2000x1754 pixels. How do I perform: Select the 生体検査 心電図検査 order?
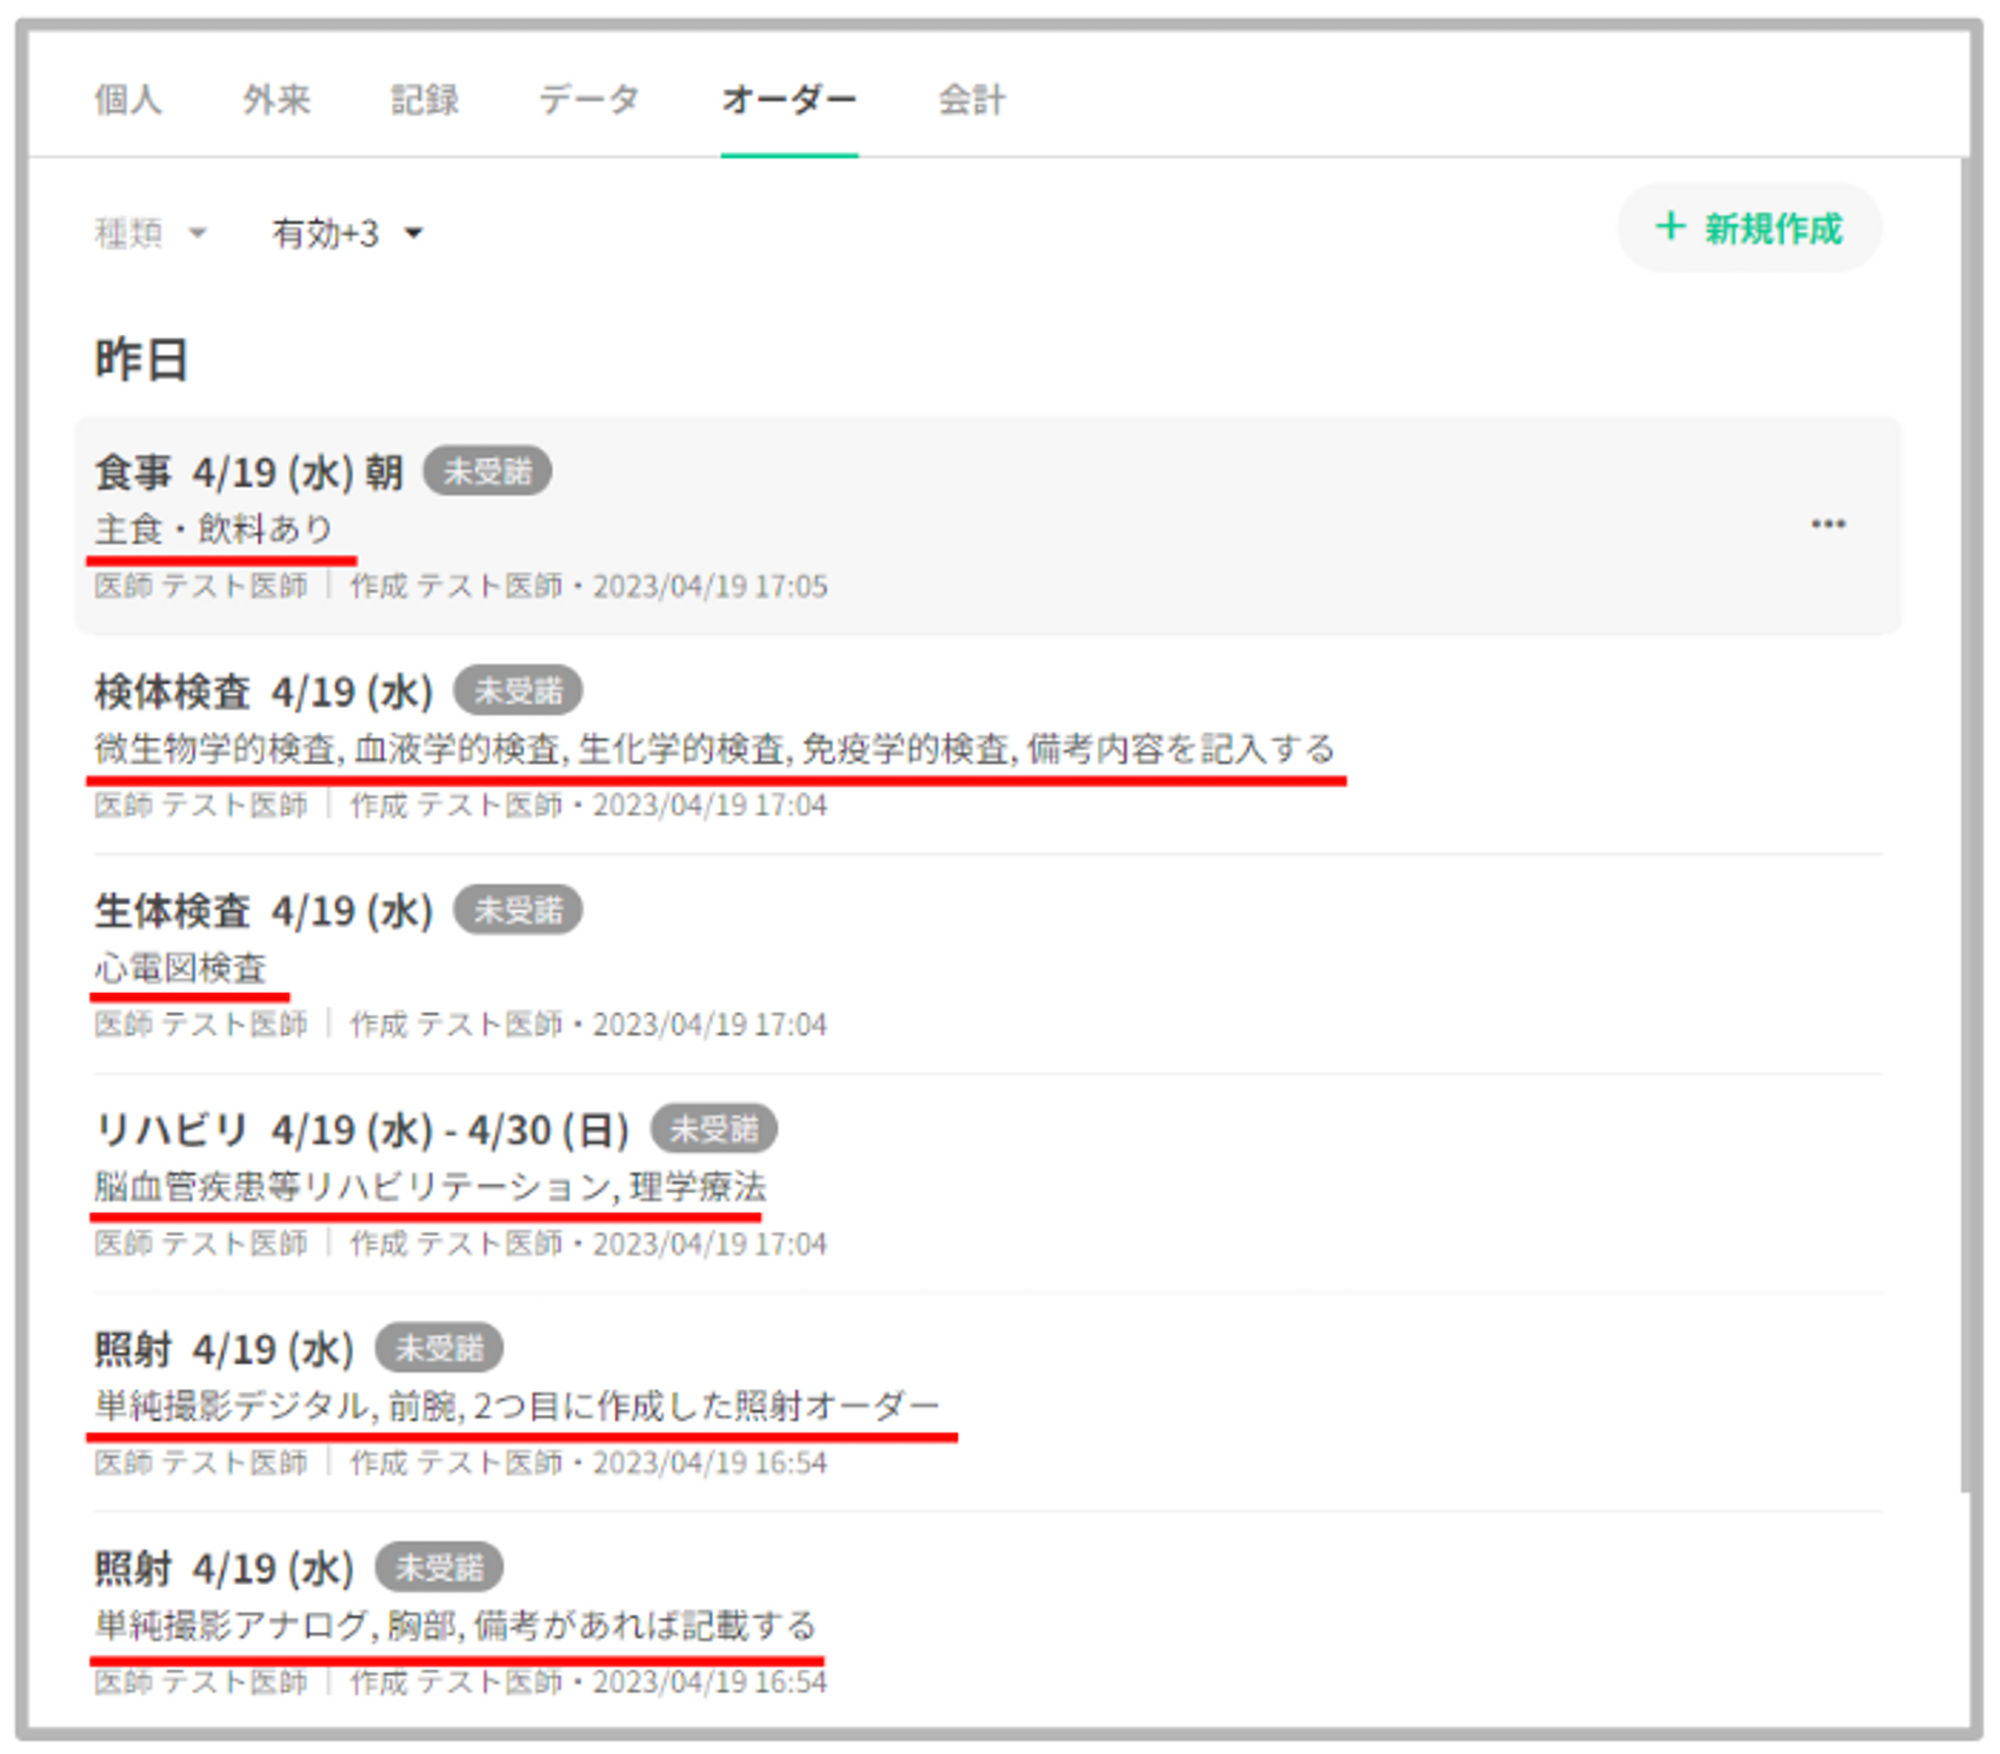click(180, 967)
